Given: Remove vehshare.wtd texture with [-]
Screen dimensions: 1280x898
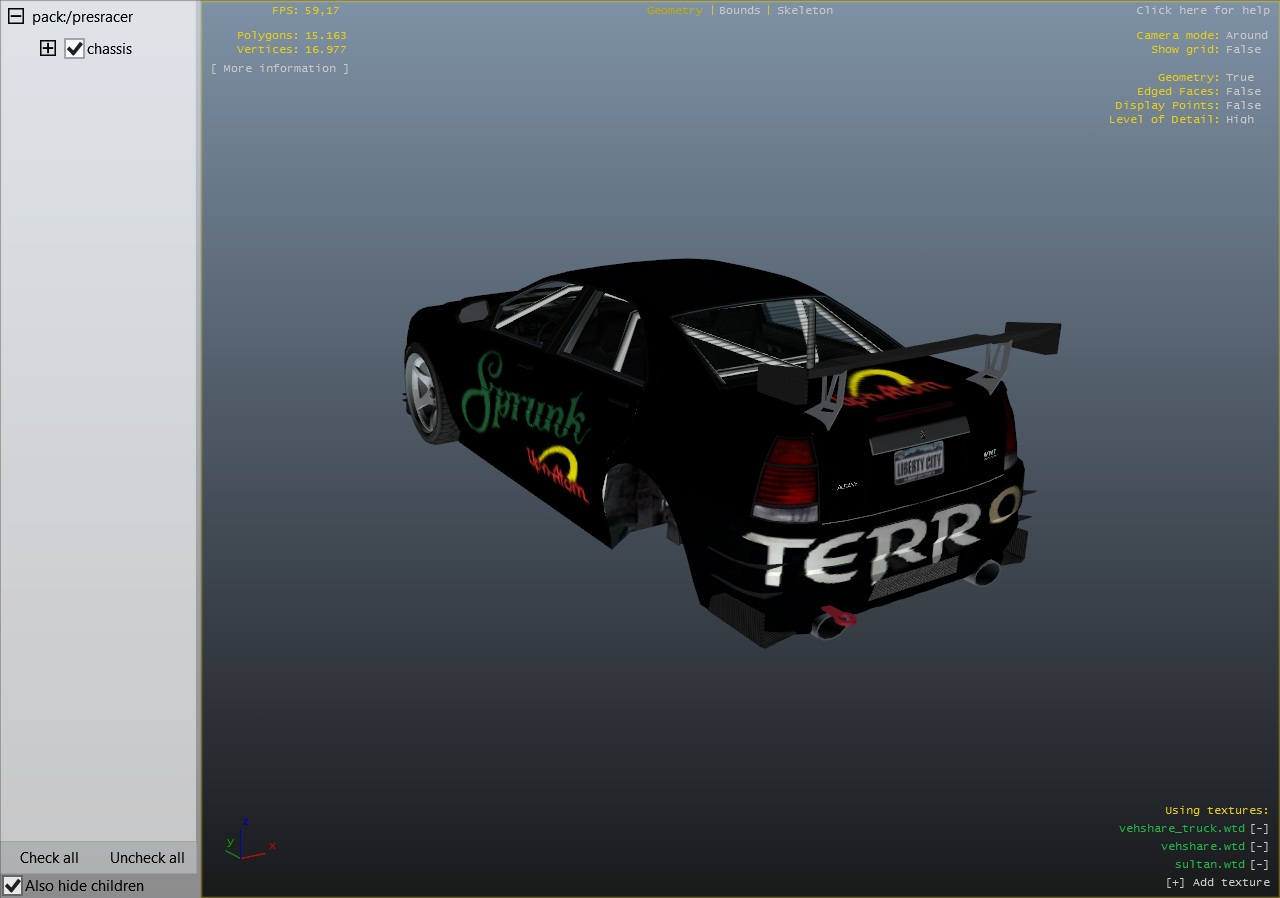Looking at the screenshot, I should point(1259,846).
